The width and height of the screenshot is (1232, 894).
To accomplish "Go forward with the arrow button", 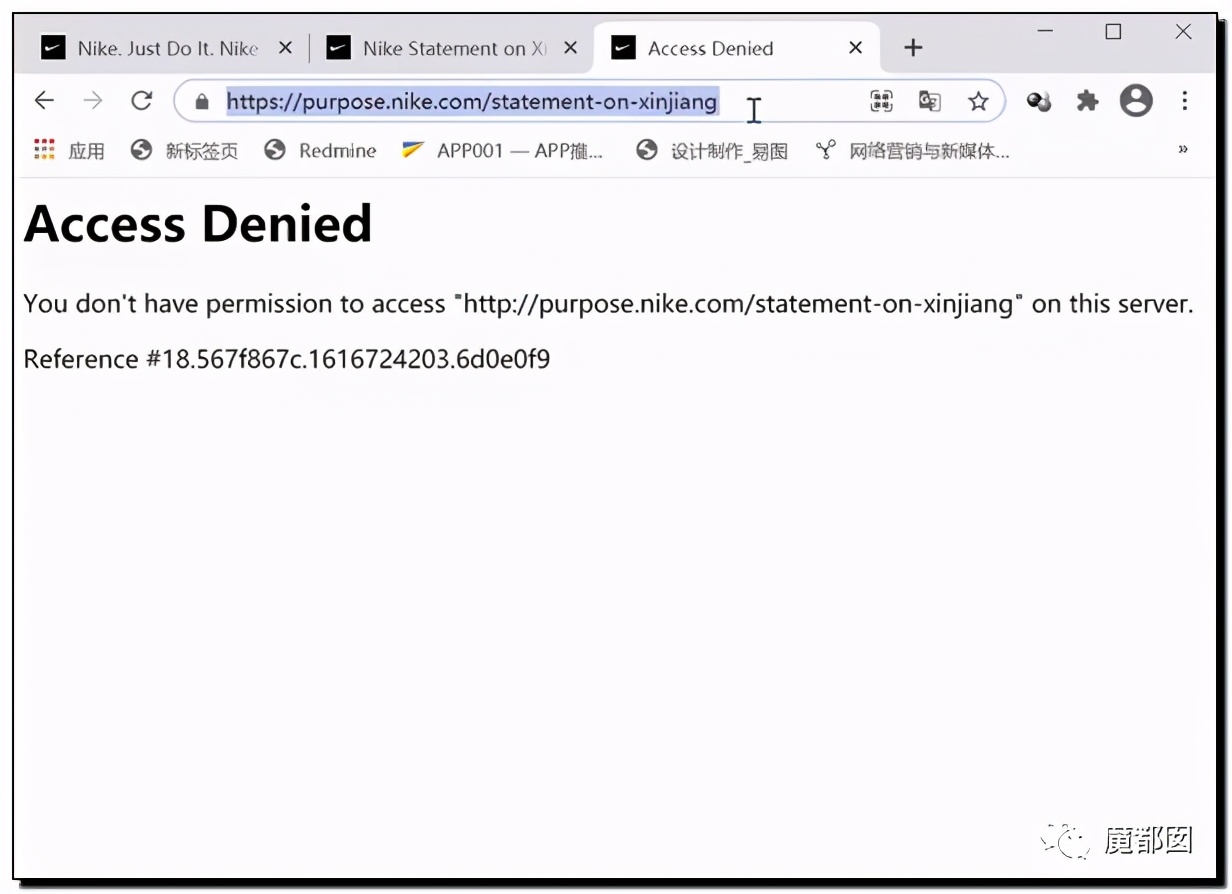I will pyautogui.click(x=93, y=100).
